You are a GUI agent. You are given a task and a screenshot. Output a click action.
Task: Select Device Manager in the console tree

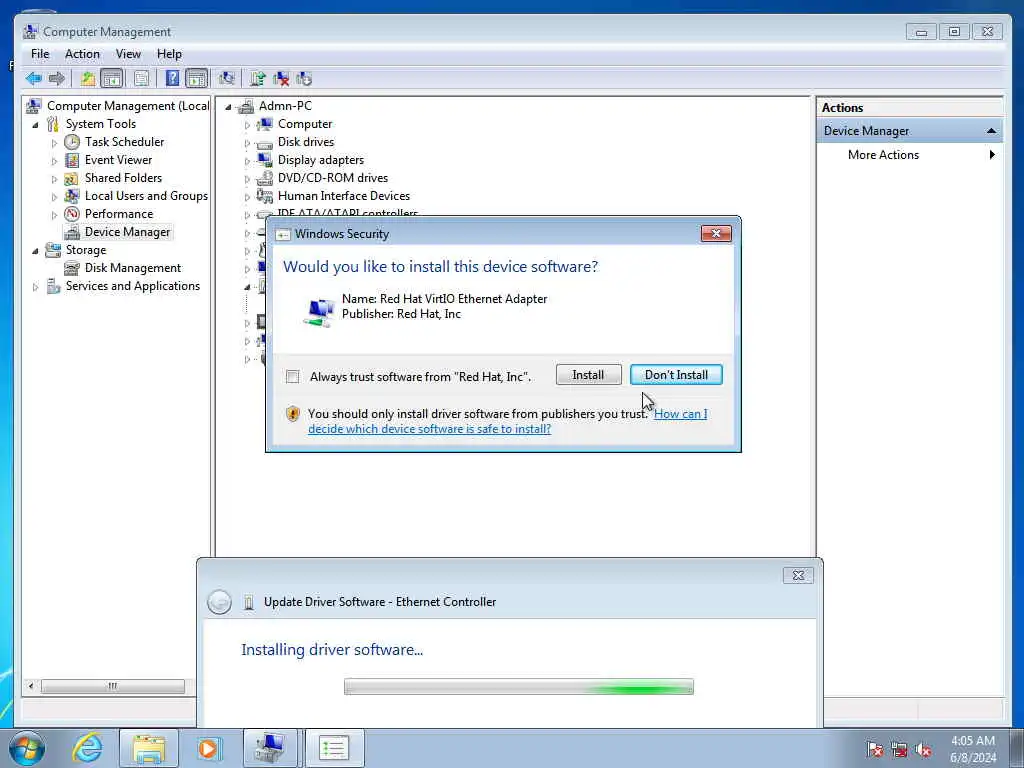[127, 232]
